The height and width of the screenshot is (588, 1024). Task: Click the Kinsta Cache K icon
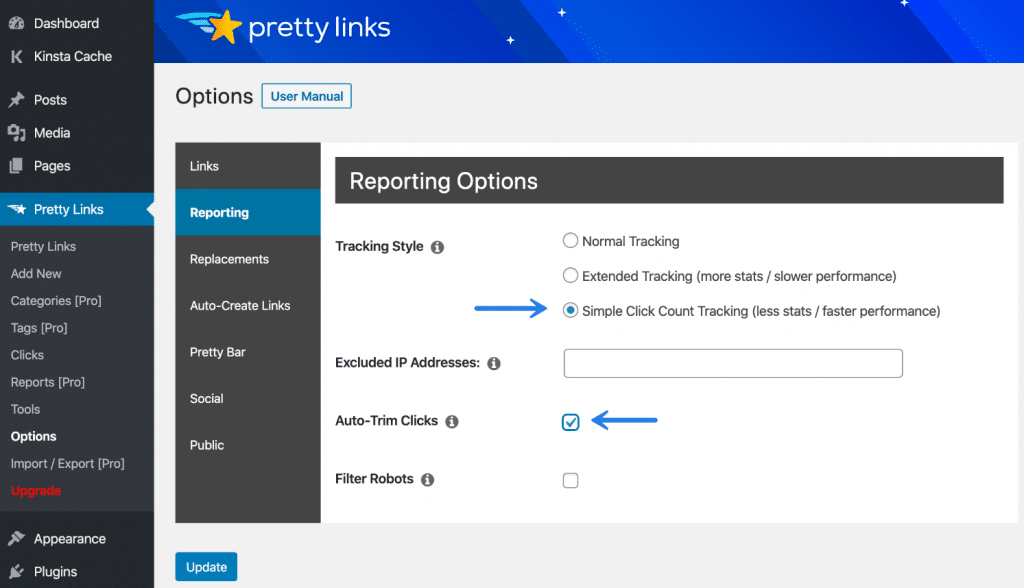pos(16,57)
